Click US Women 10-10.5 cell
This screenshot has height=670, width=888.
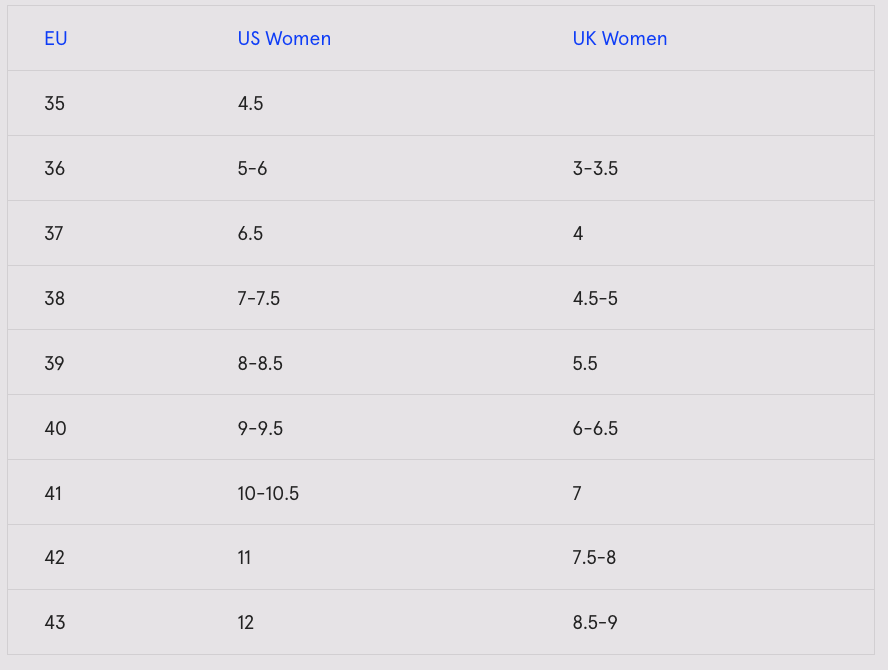(268, 493)
